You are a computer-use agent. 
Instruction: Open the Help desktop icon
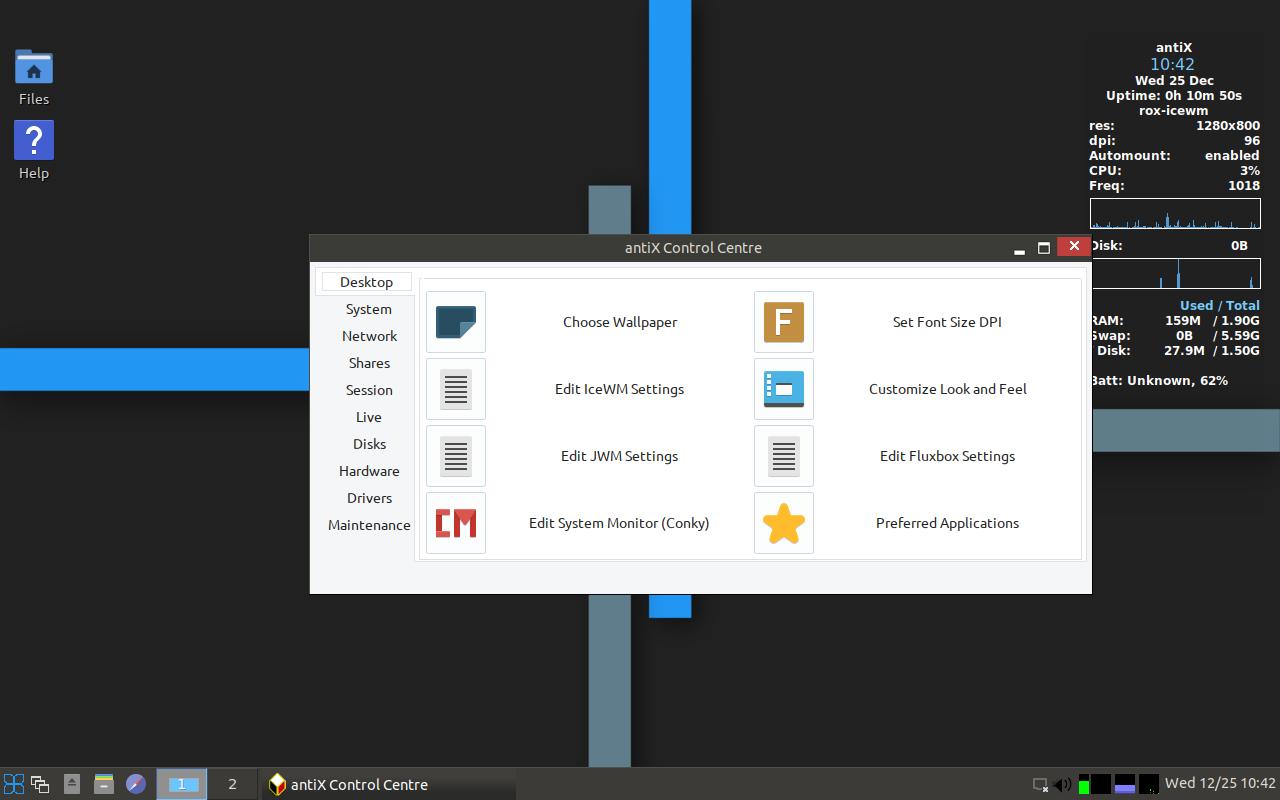[33, 140]
